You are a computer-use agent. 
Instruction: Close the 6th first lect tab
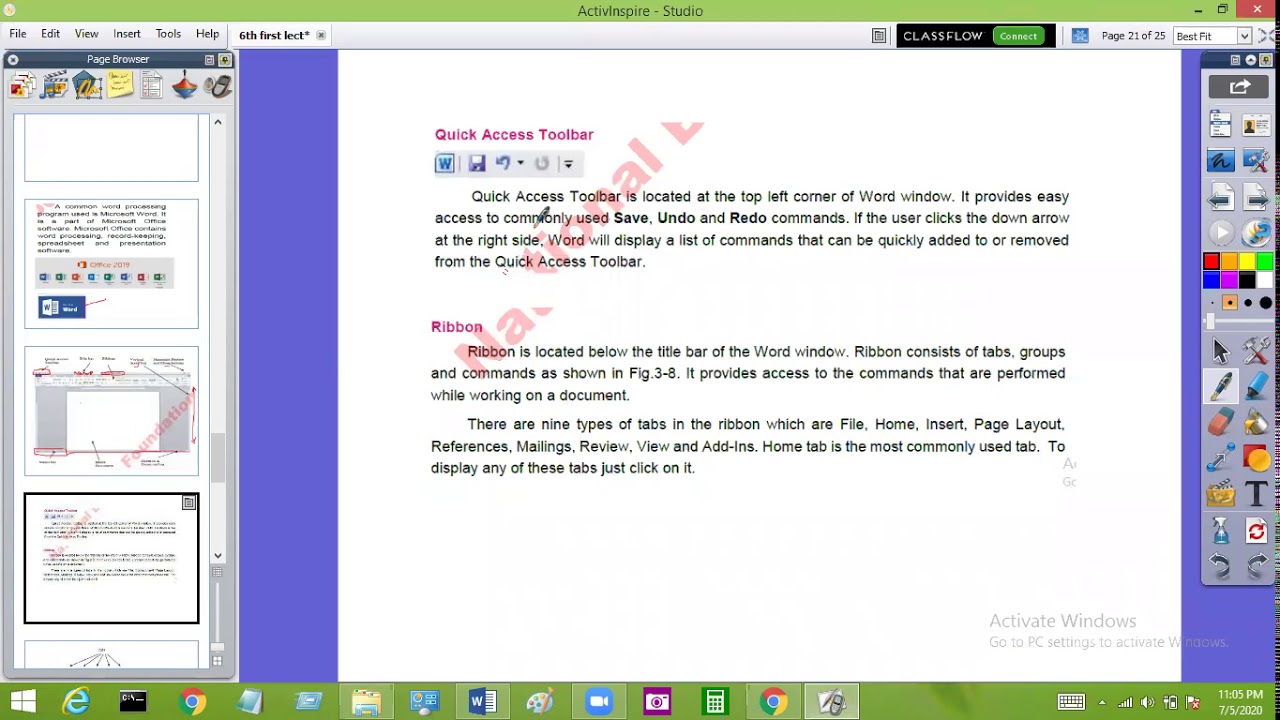(321, 35)
